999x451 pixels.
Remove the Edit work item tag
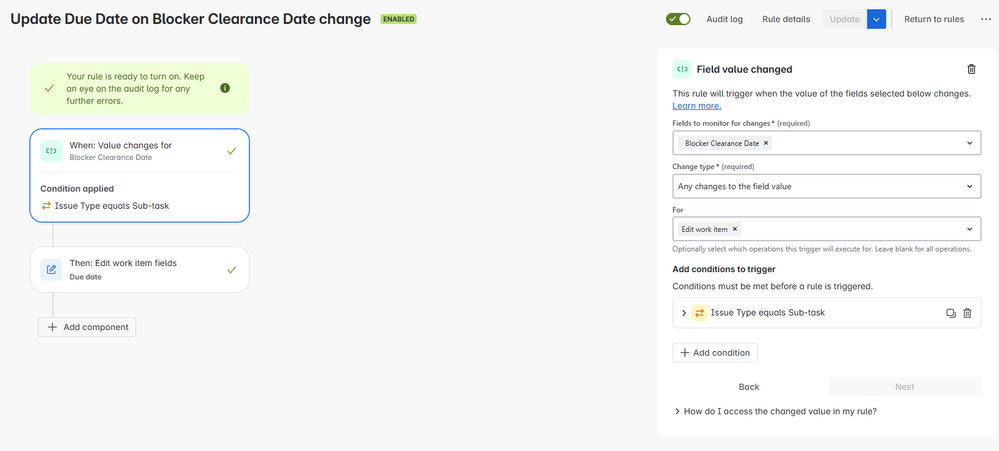pyautogui.click(x=735, y=229)
